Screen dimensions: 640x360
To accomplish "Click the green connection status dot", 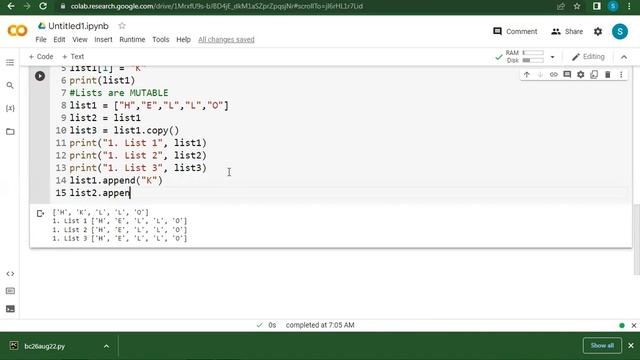I will [x=622, y=325].
